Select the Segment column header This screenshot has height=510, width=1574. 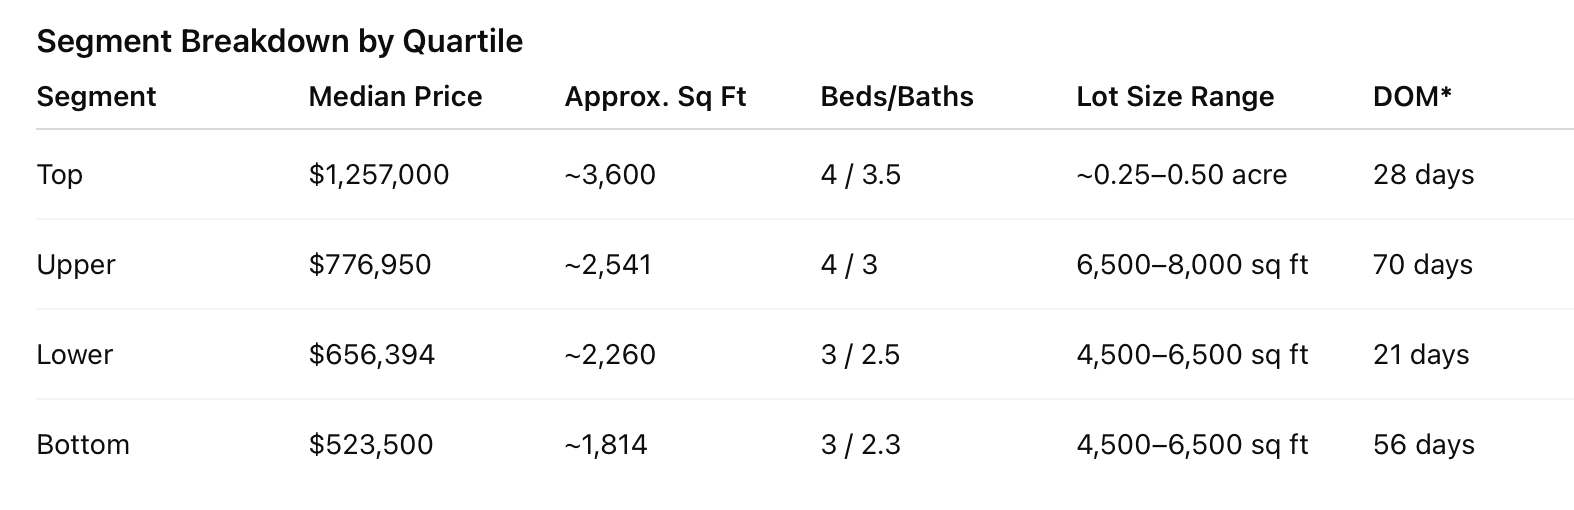click(x=97, y=97)
